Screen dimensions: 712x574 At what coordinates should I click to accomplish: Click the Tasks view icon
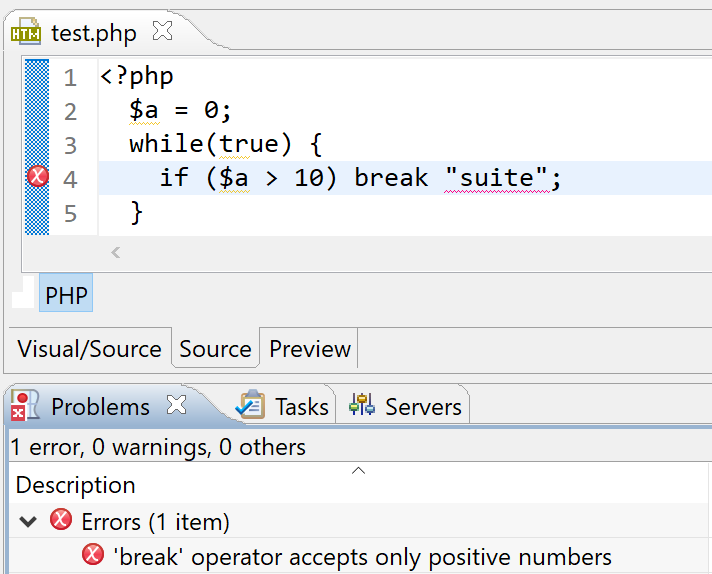[x=250, y=405]
